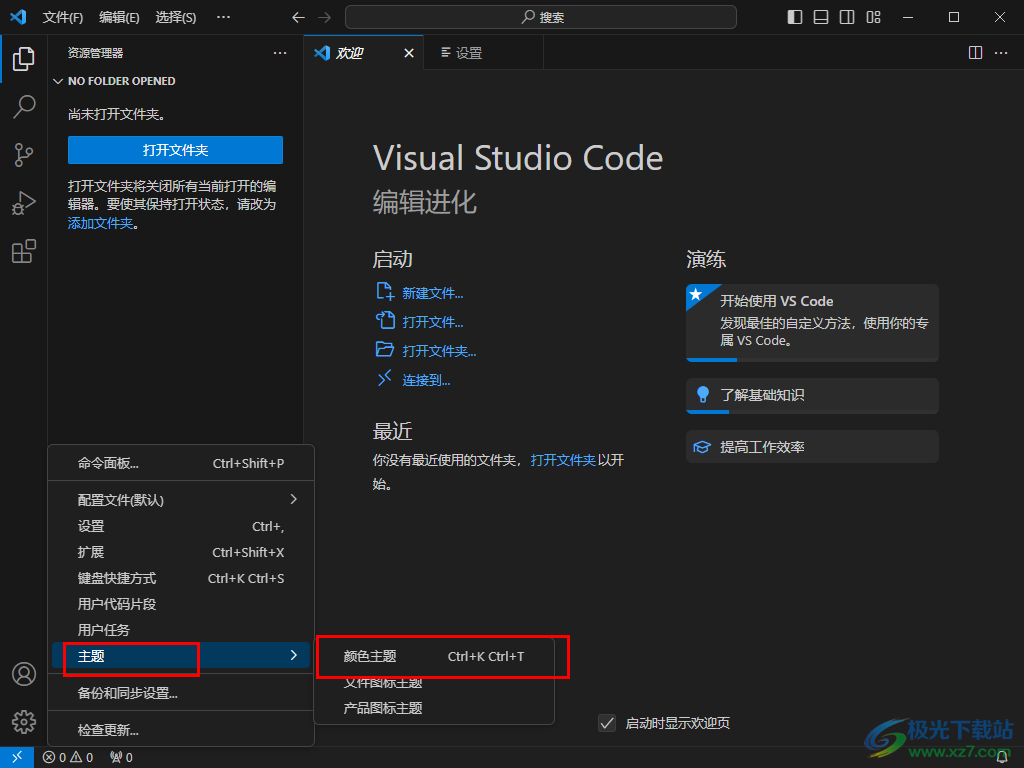Image resolution: width=1024 pixels, height=768 pixels.
Task: Click the 打开文件... link
Action: 432,322
